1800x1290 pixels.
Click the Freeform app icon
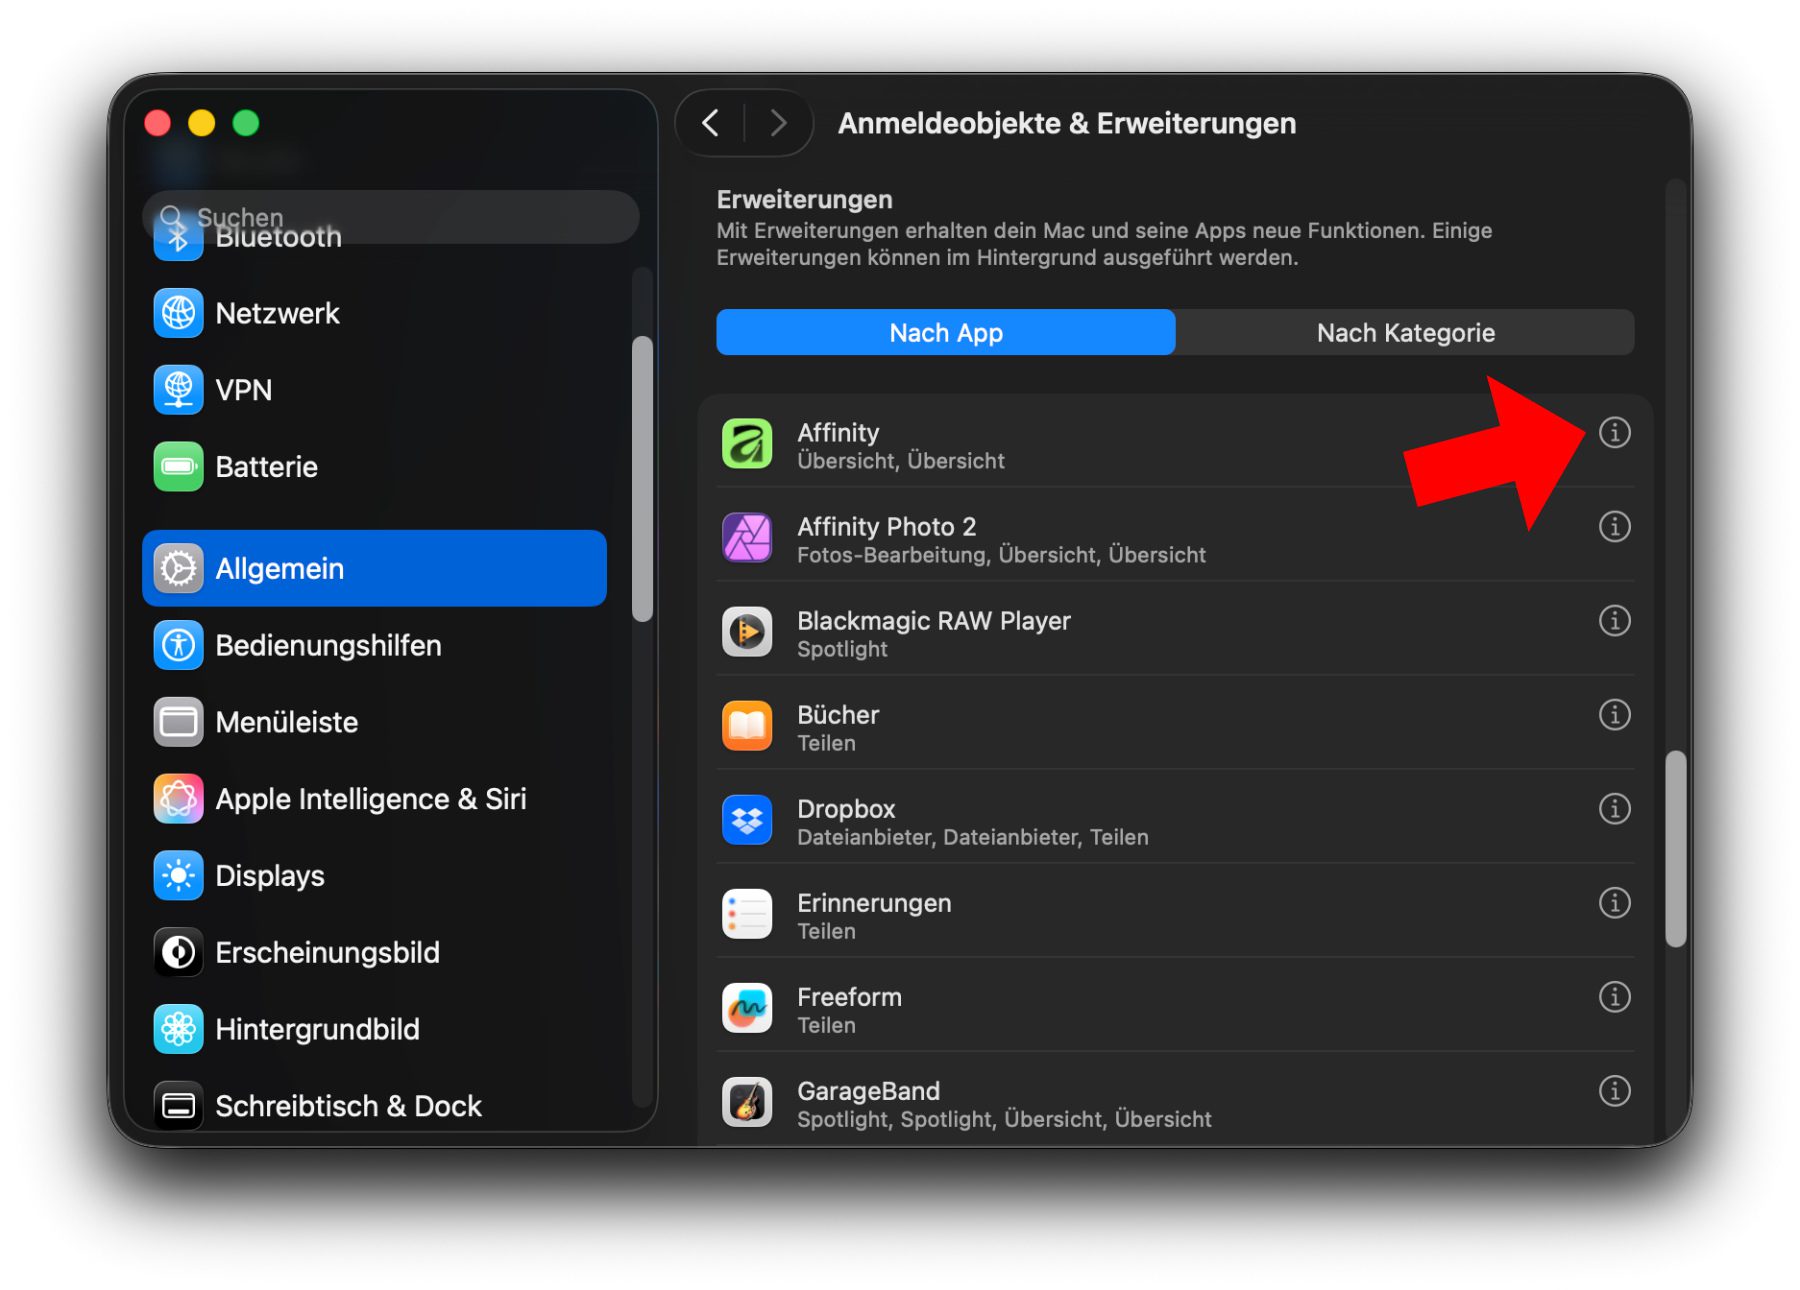(x=747, y=1008)
